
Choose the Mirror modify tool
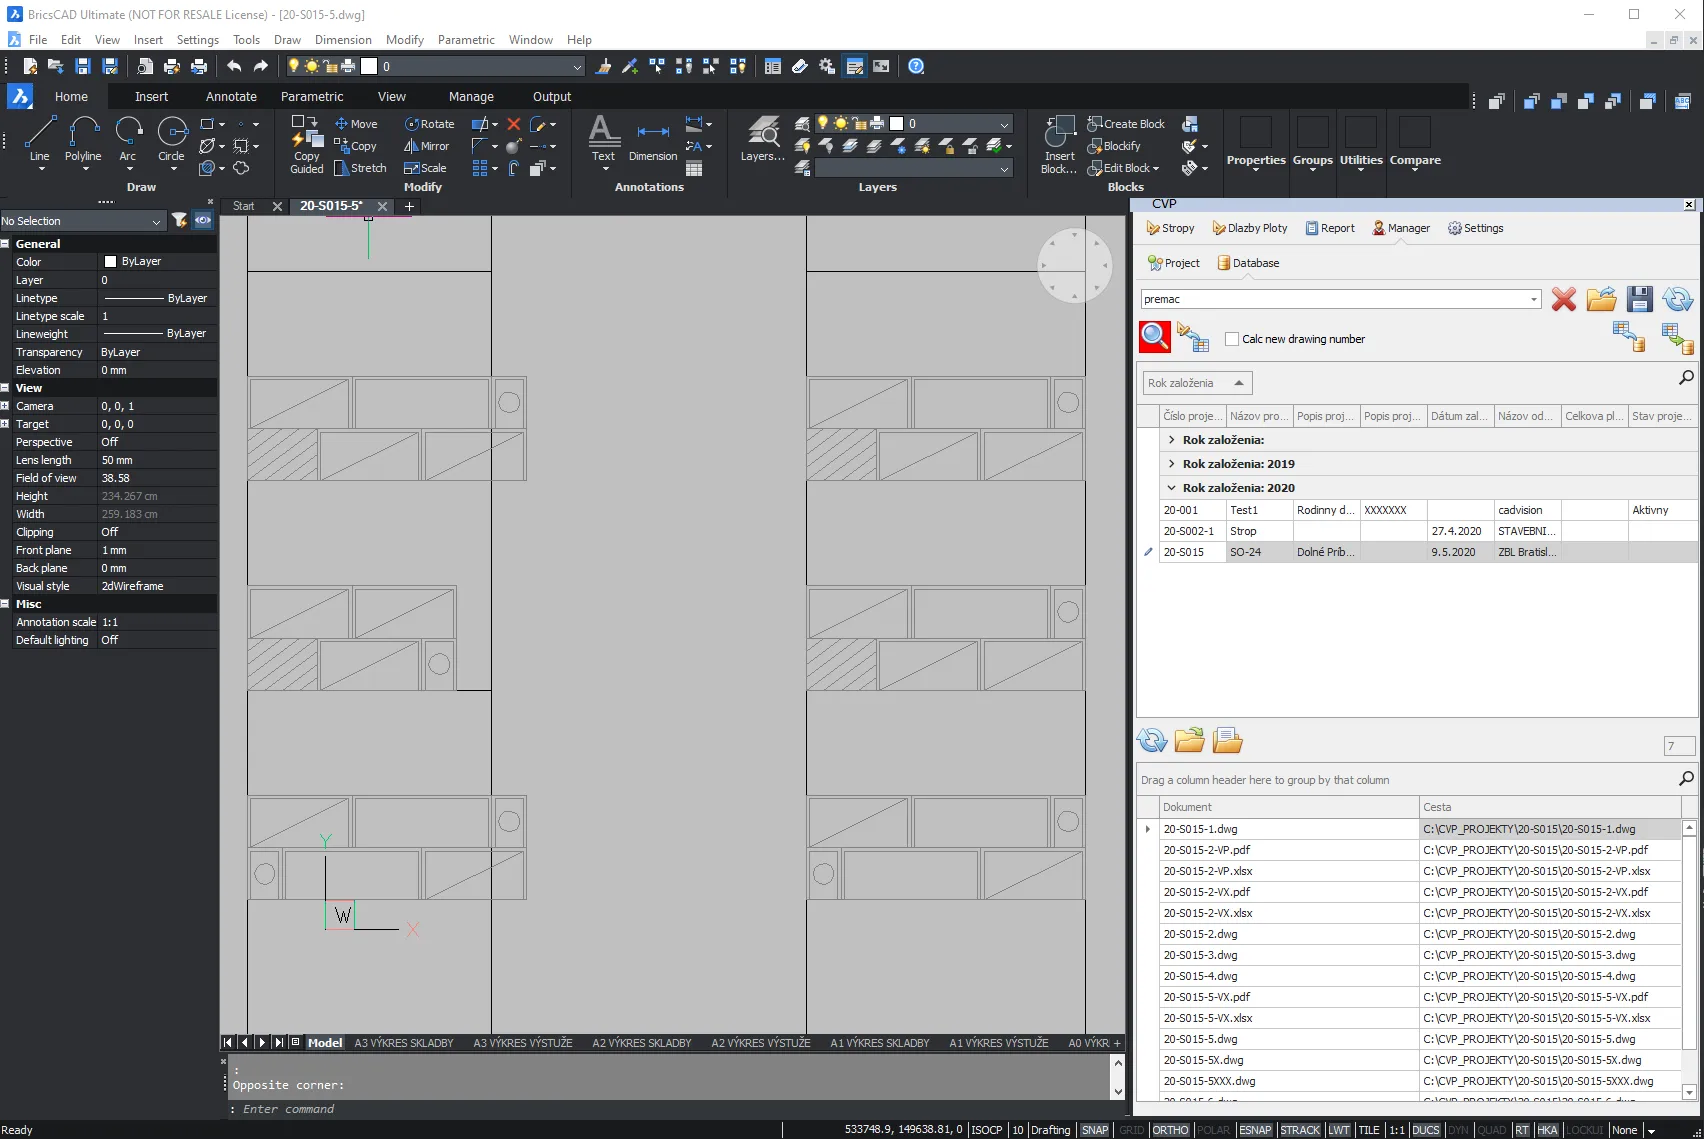coord(426,146)
